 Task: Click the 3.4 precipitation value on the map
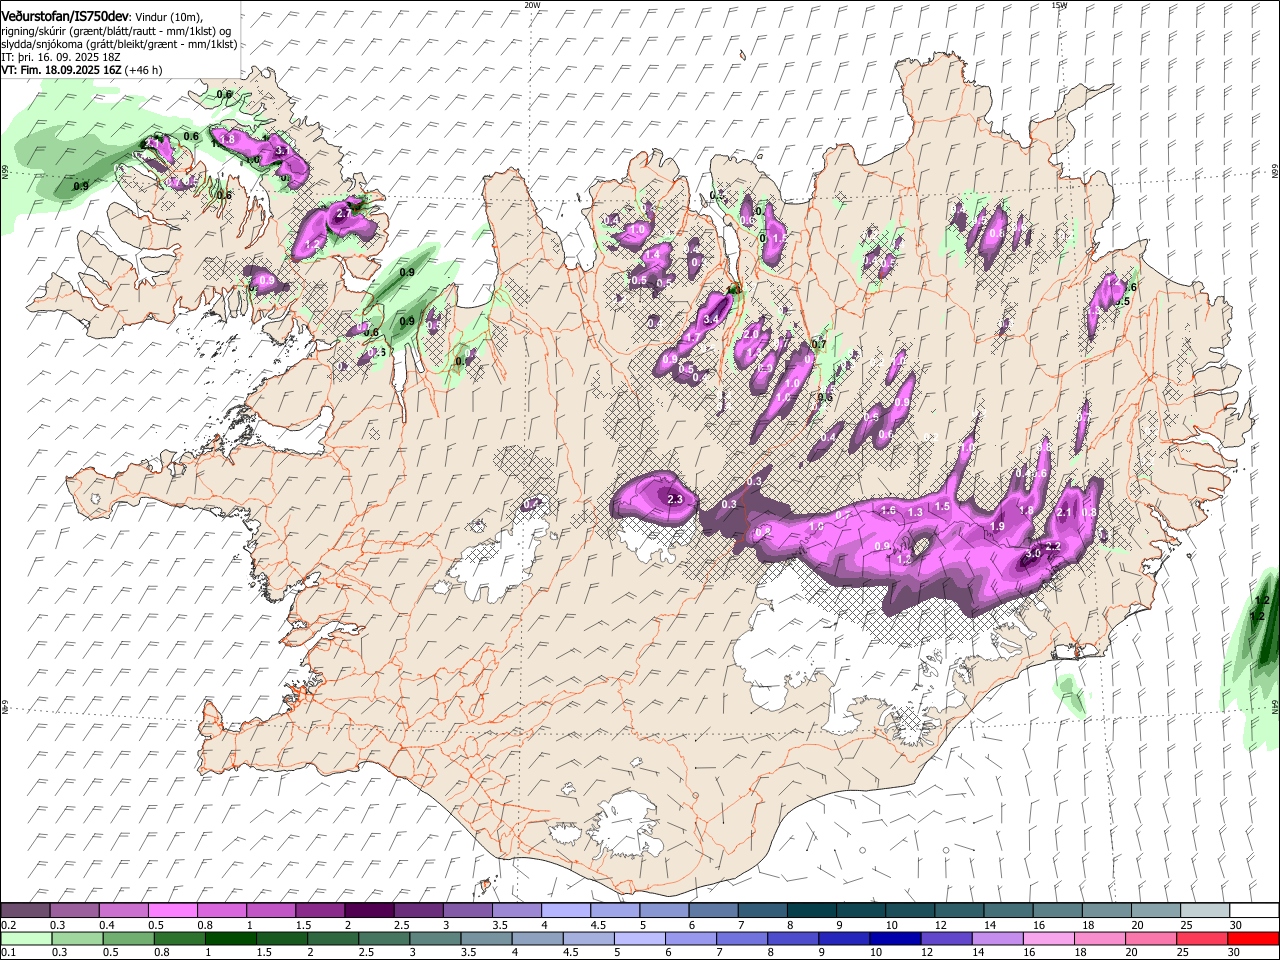click(x=712, y=319)
